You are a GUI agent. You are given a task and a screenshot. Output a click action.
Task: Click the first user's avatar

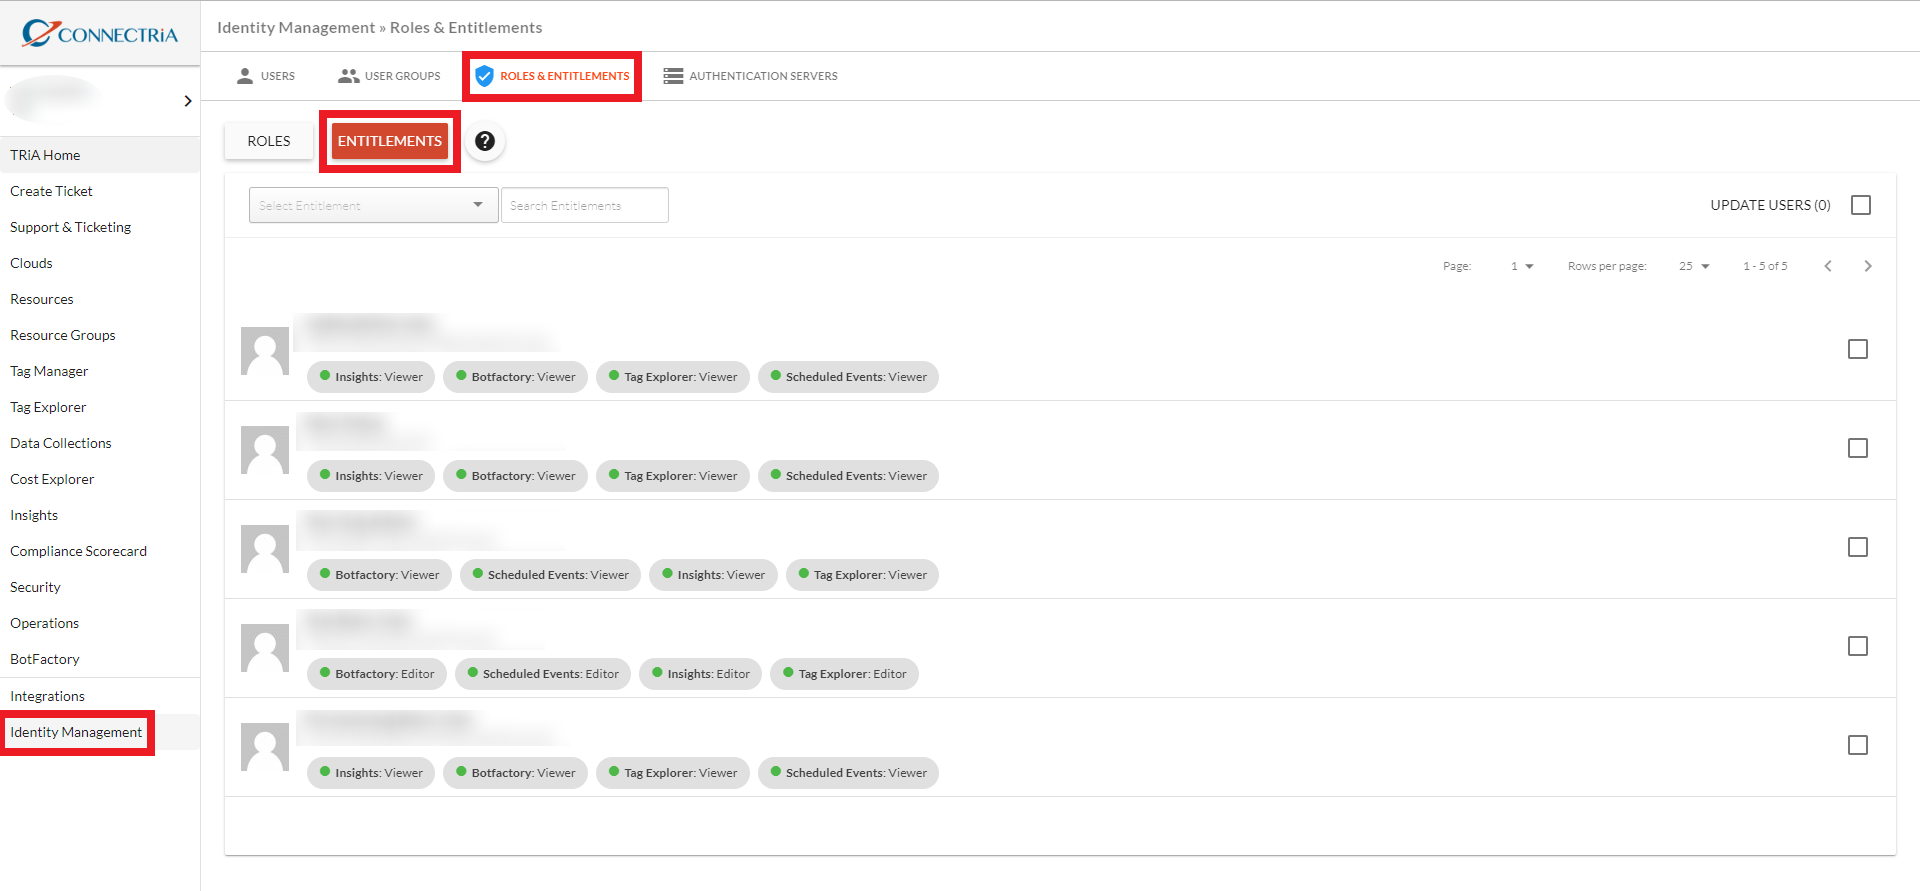coord(265,350)
